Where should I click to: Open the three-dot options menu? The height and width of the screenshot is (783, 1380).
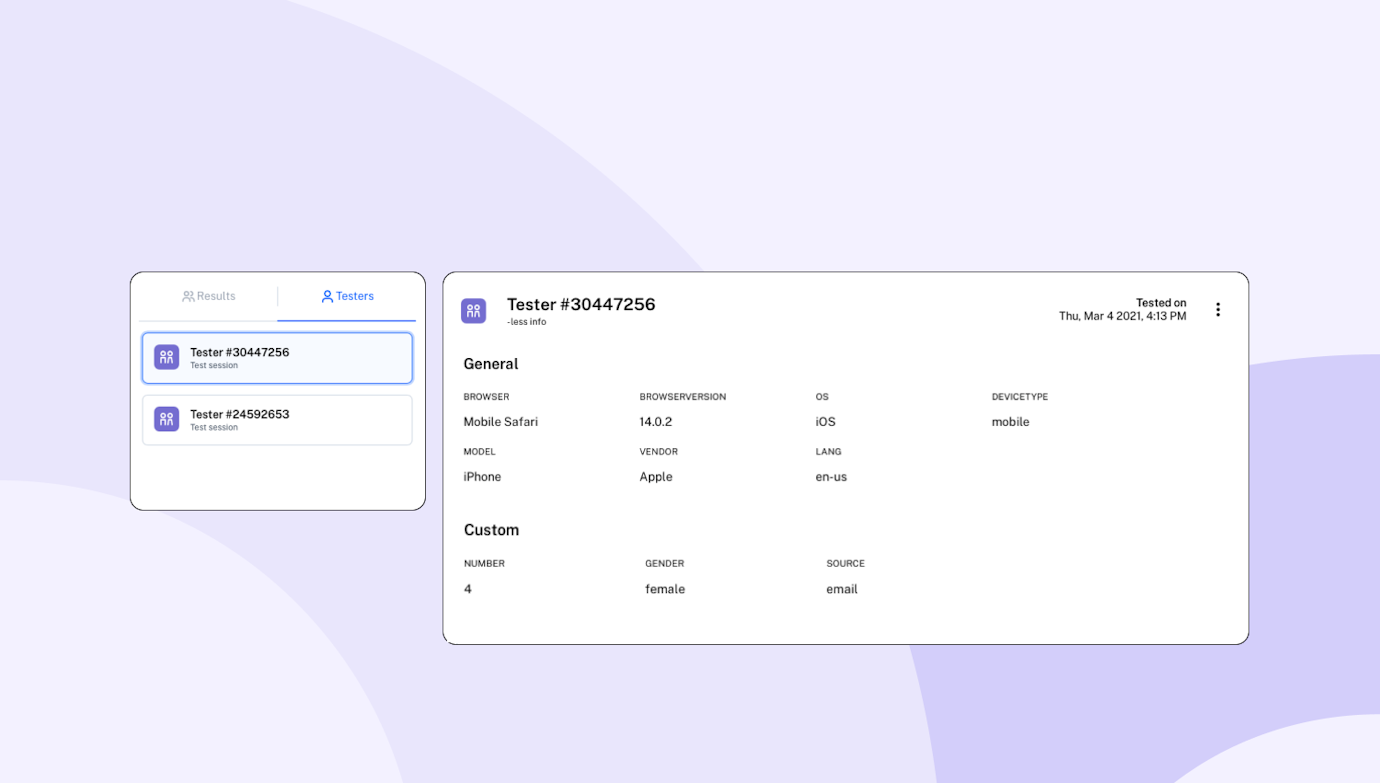pyautogui.click(x=1217, y=310)
